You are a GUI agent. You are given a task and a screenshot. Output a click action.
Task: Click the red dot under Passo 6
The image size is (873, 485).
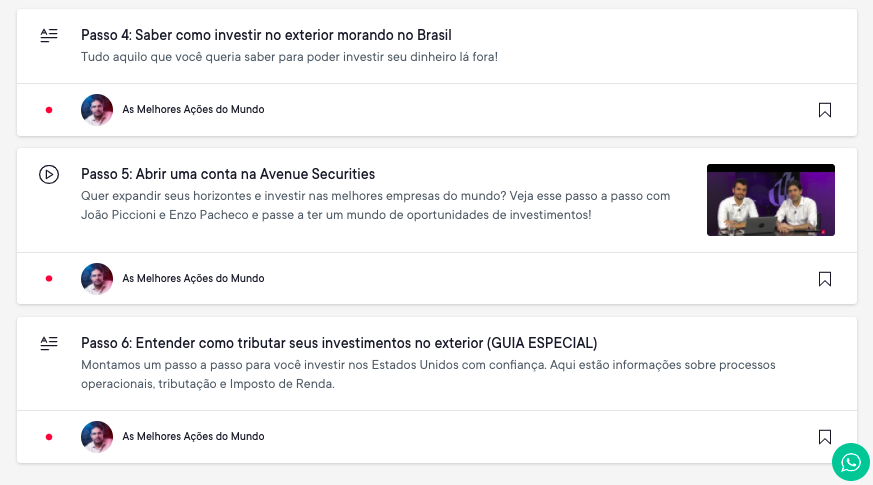tap(49, 437)
